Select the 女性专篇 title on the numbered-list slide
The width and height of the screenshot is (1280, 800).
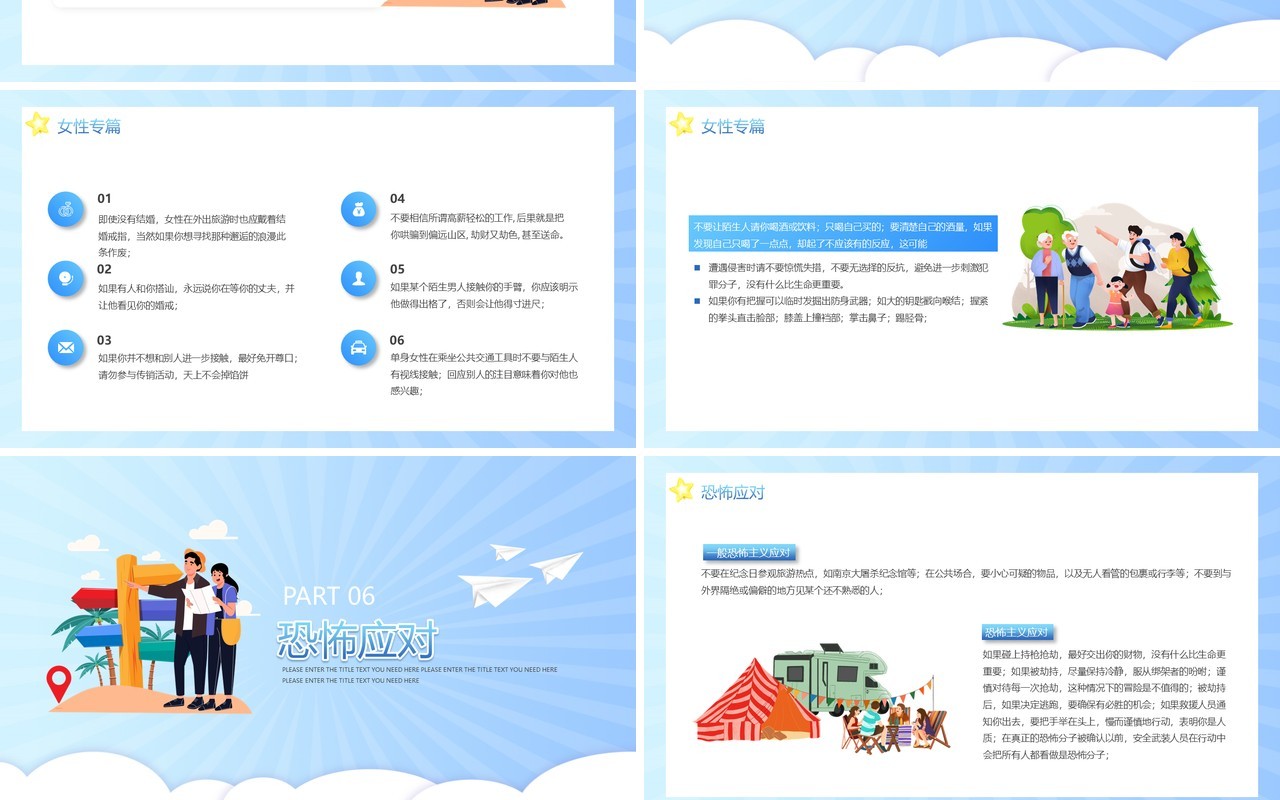89,126
